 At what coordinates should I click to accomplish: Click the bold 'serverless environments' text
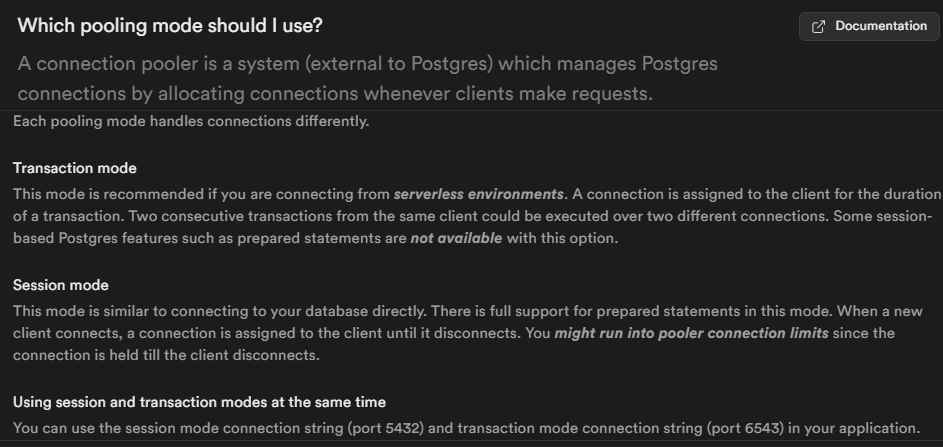coord(479,193)
